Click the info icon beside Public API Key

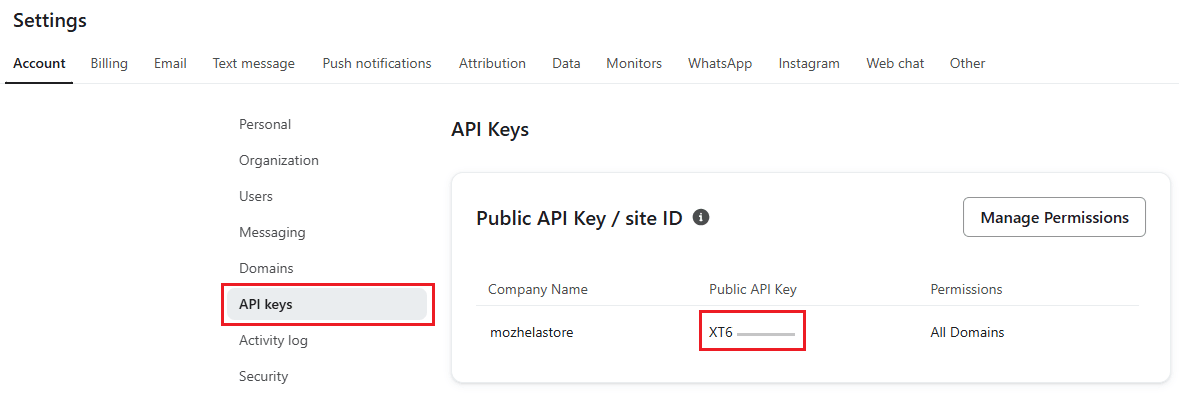click(x=701, y=217)
